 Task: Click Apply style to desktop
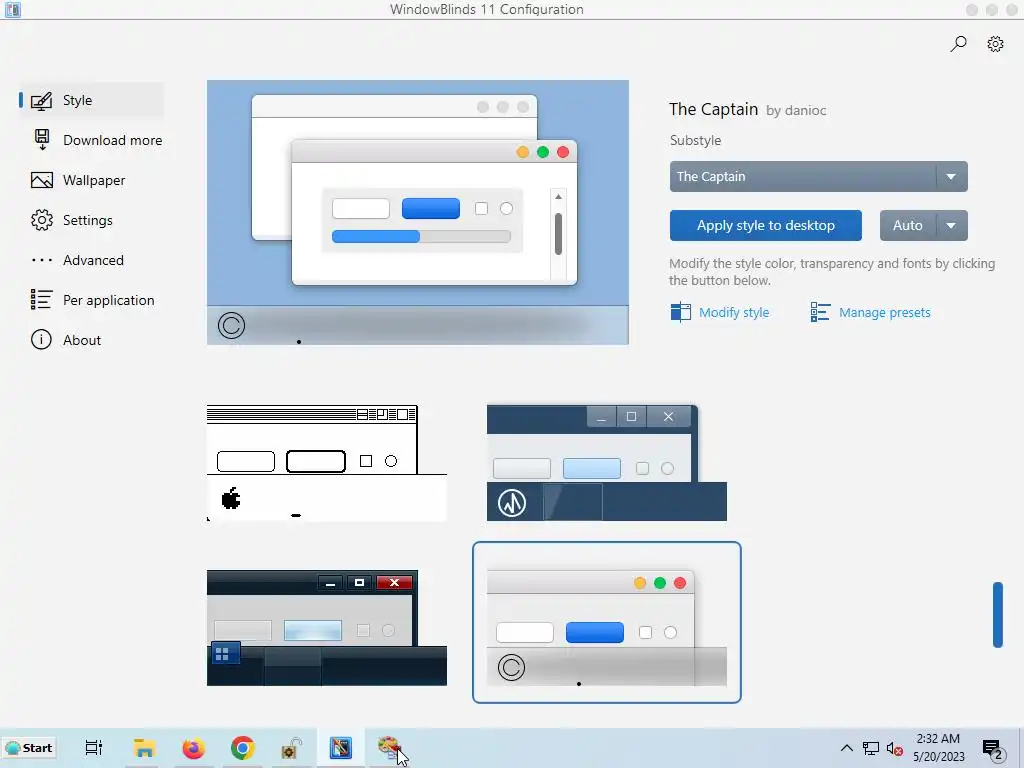[765, 225]
